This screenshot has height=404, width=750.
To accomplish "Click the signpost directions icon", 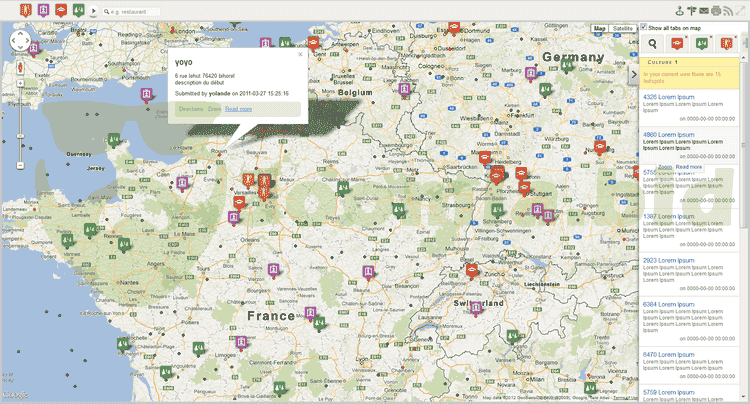I will point(691,10).
